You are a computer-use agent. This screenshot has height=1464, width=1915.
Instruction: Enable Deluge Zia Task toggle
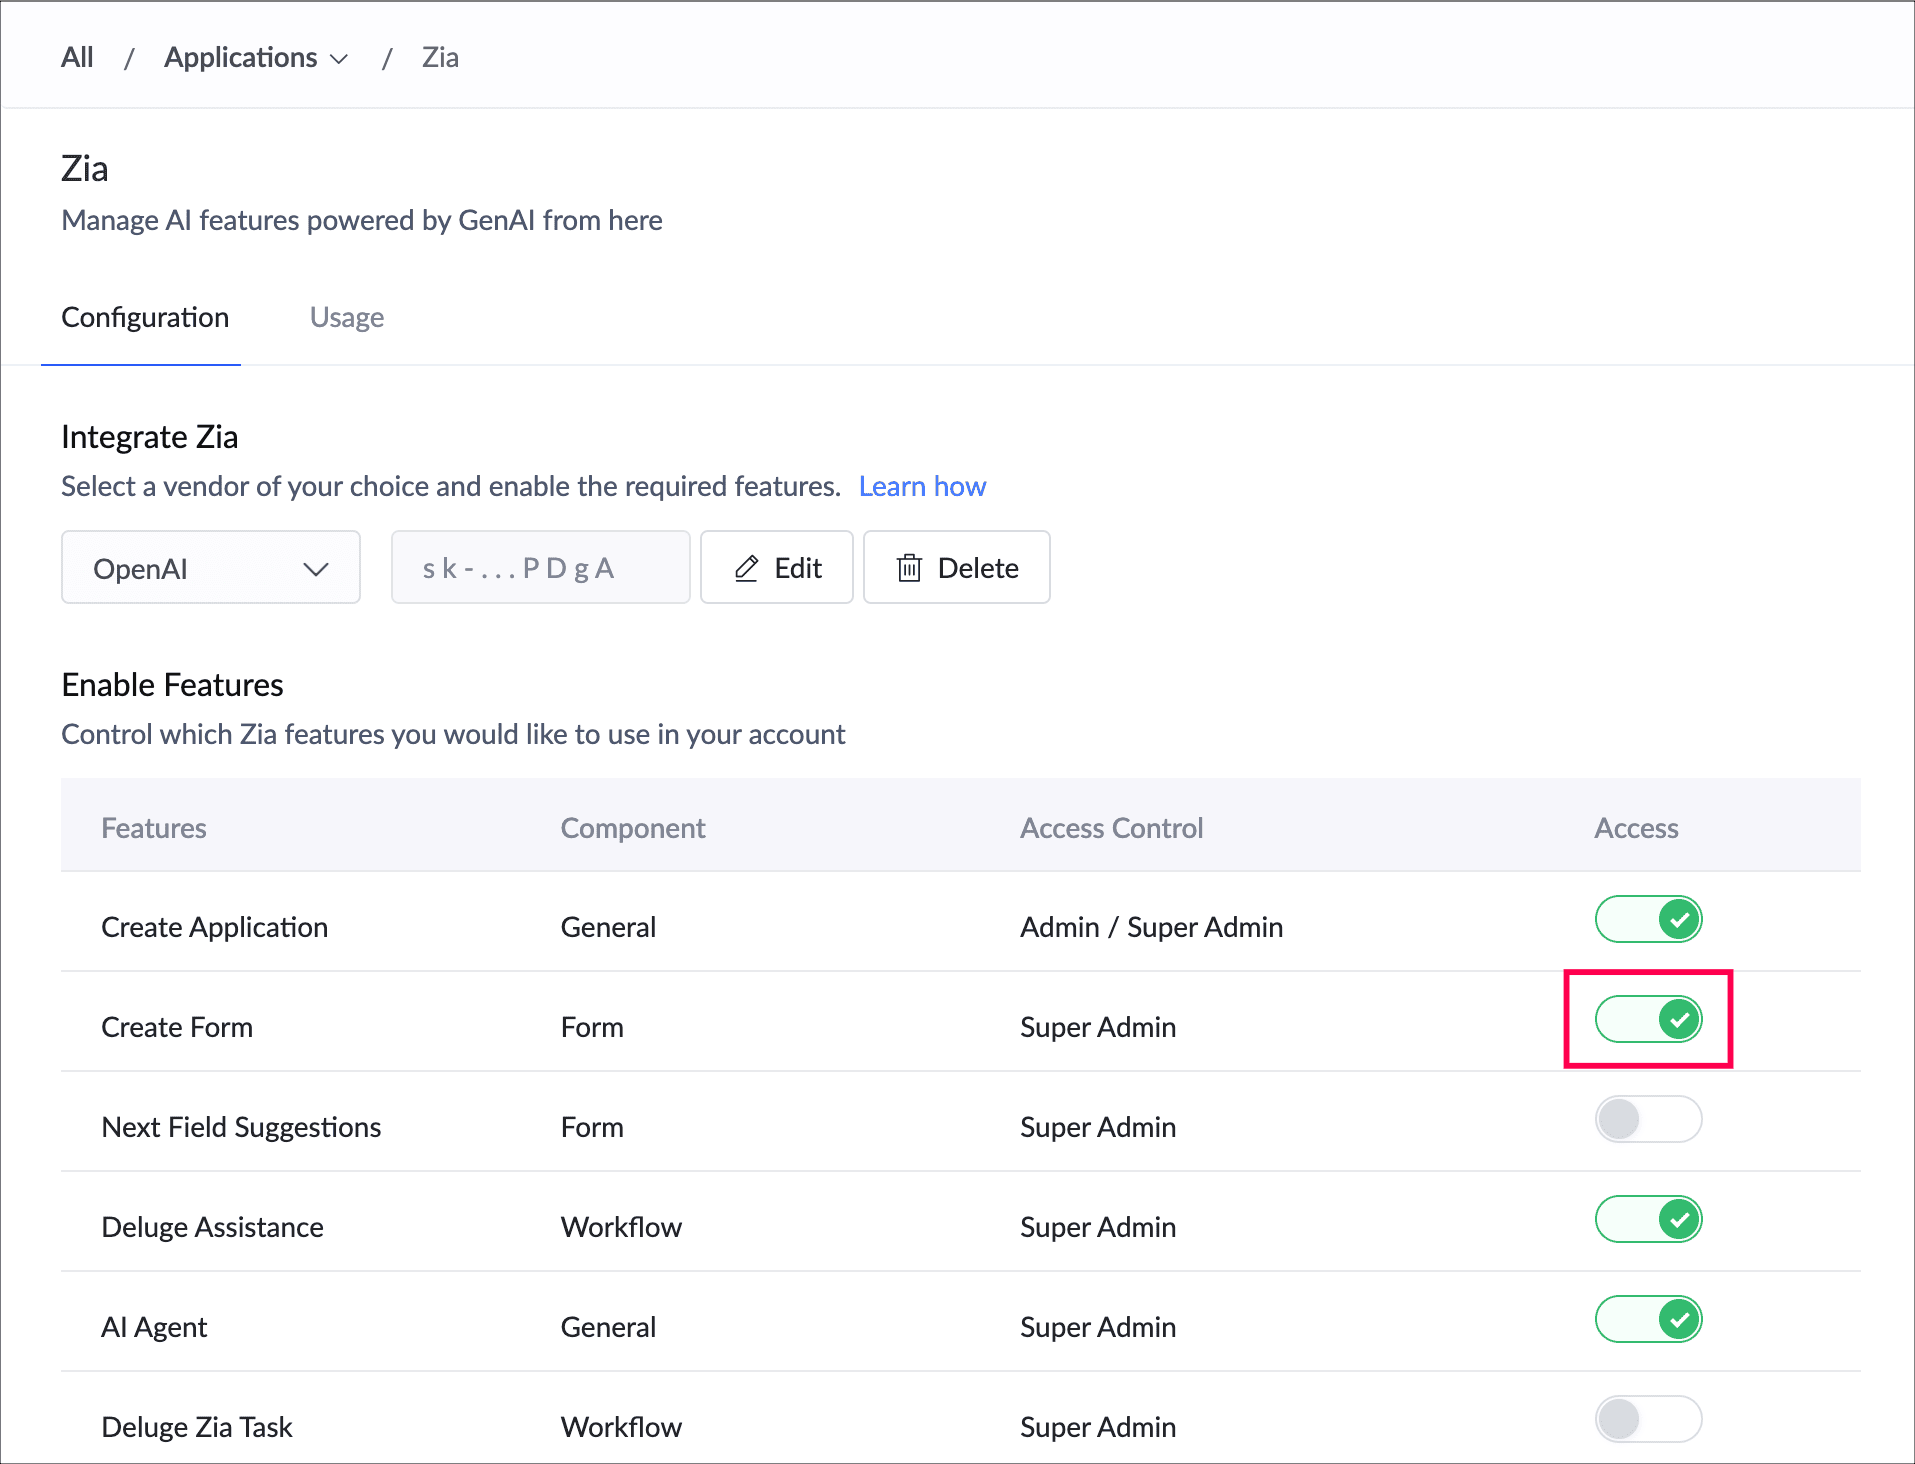1648,1419
